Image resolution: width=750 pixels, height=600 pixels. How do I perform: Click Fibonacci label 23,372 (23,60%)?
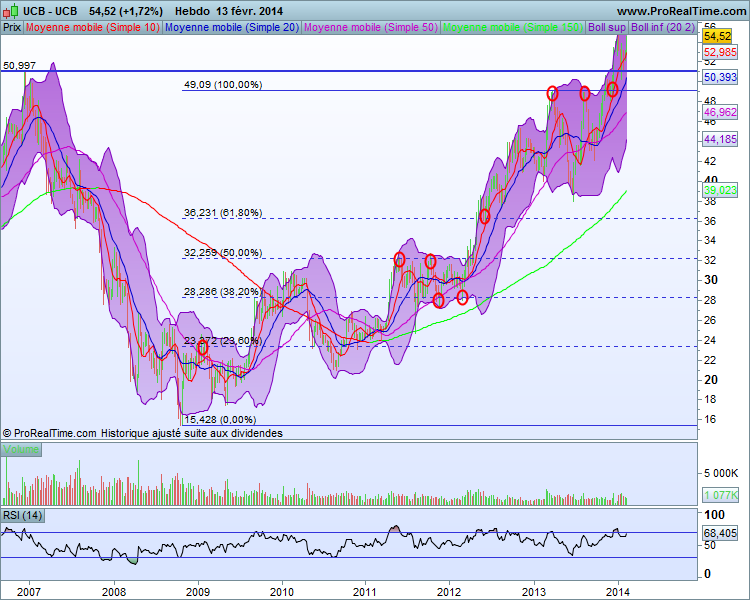click(223, 341)
